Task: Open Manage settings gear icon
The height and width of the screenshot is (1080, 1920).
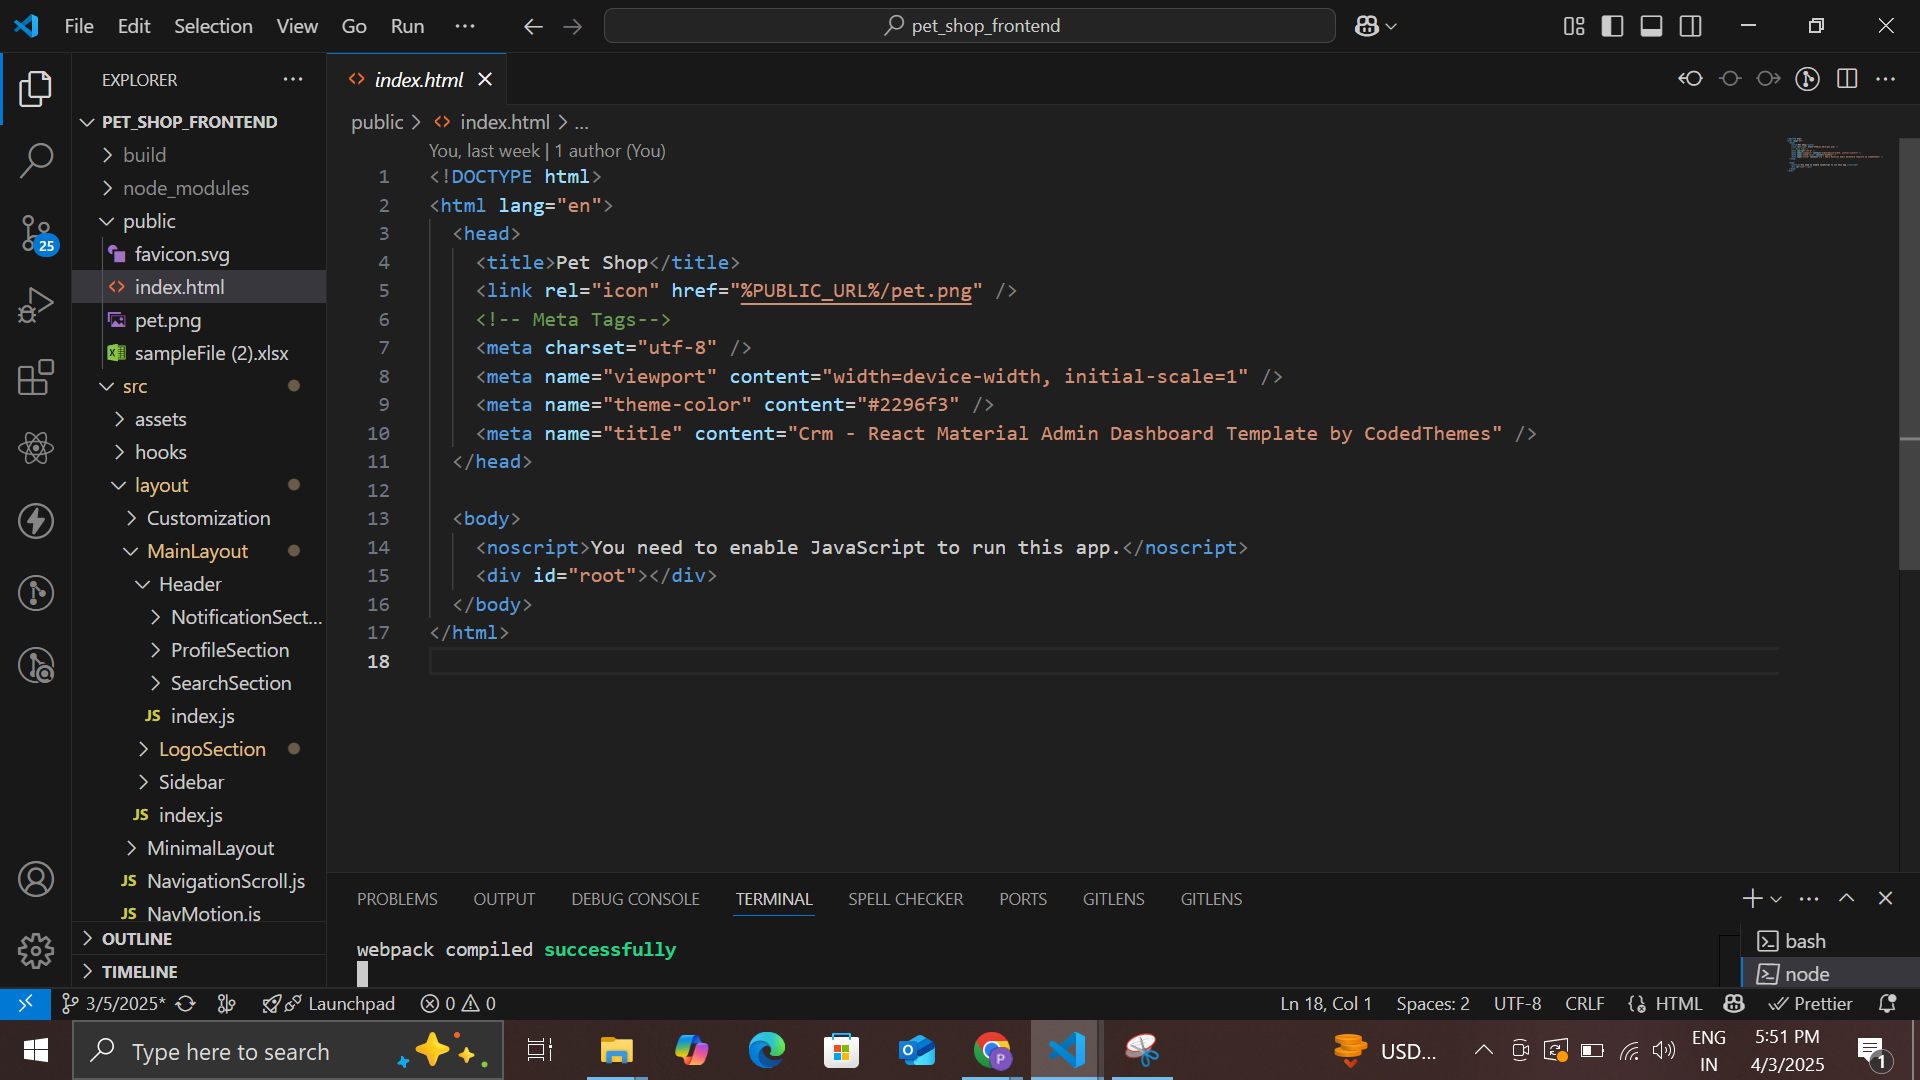Action: [x=36, y=950]
